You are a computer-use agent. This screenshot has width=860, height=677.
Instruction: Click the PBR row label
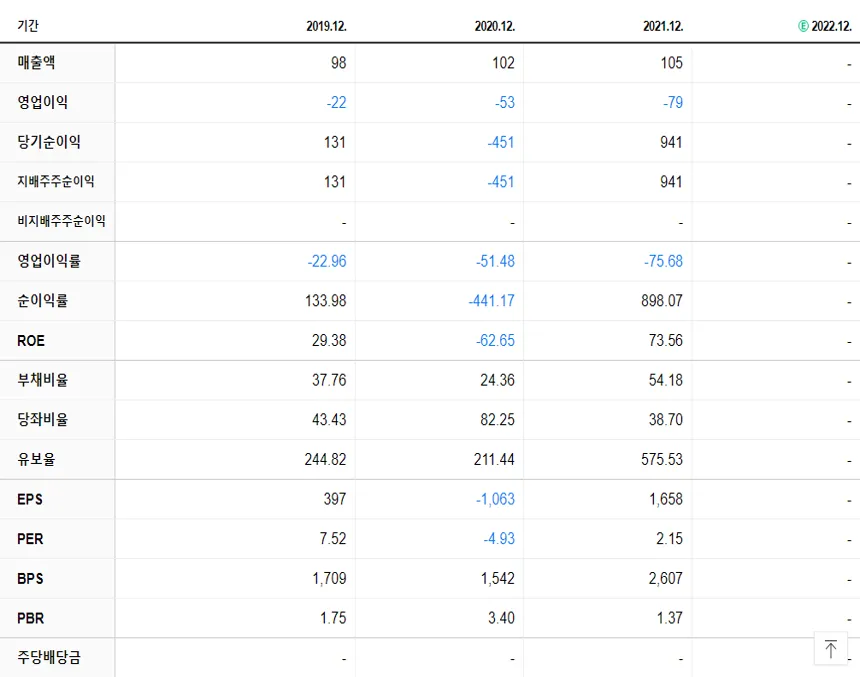[x=31, y=618]
